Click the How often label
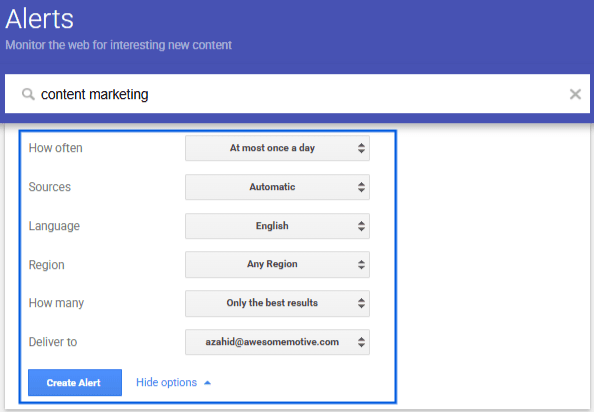The width and height of the screenshot is (594, 412). pos(55,148)
